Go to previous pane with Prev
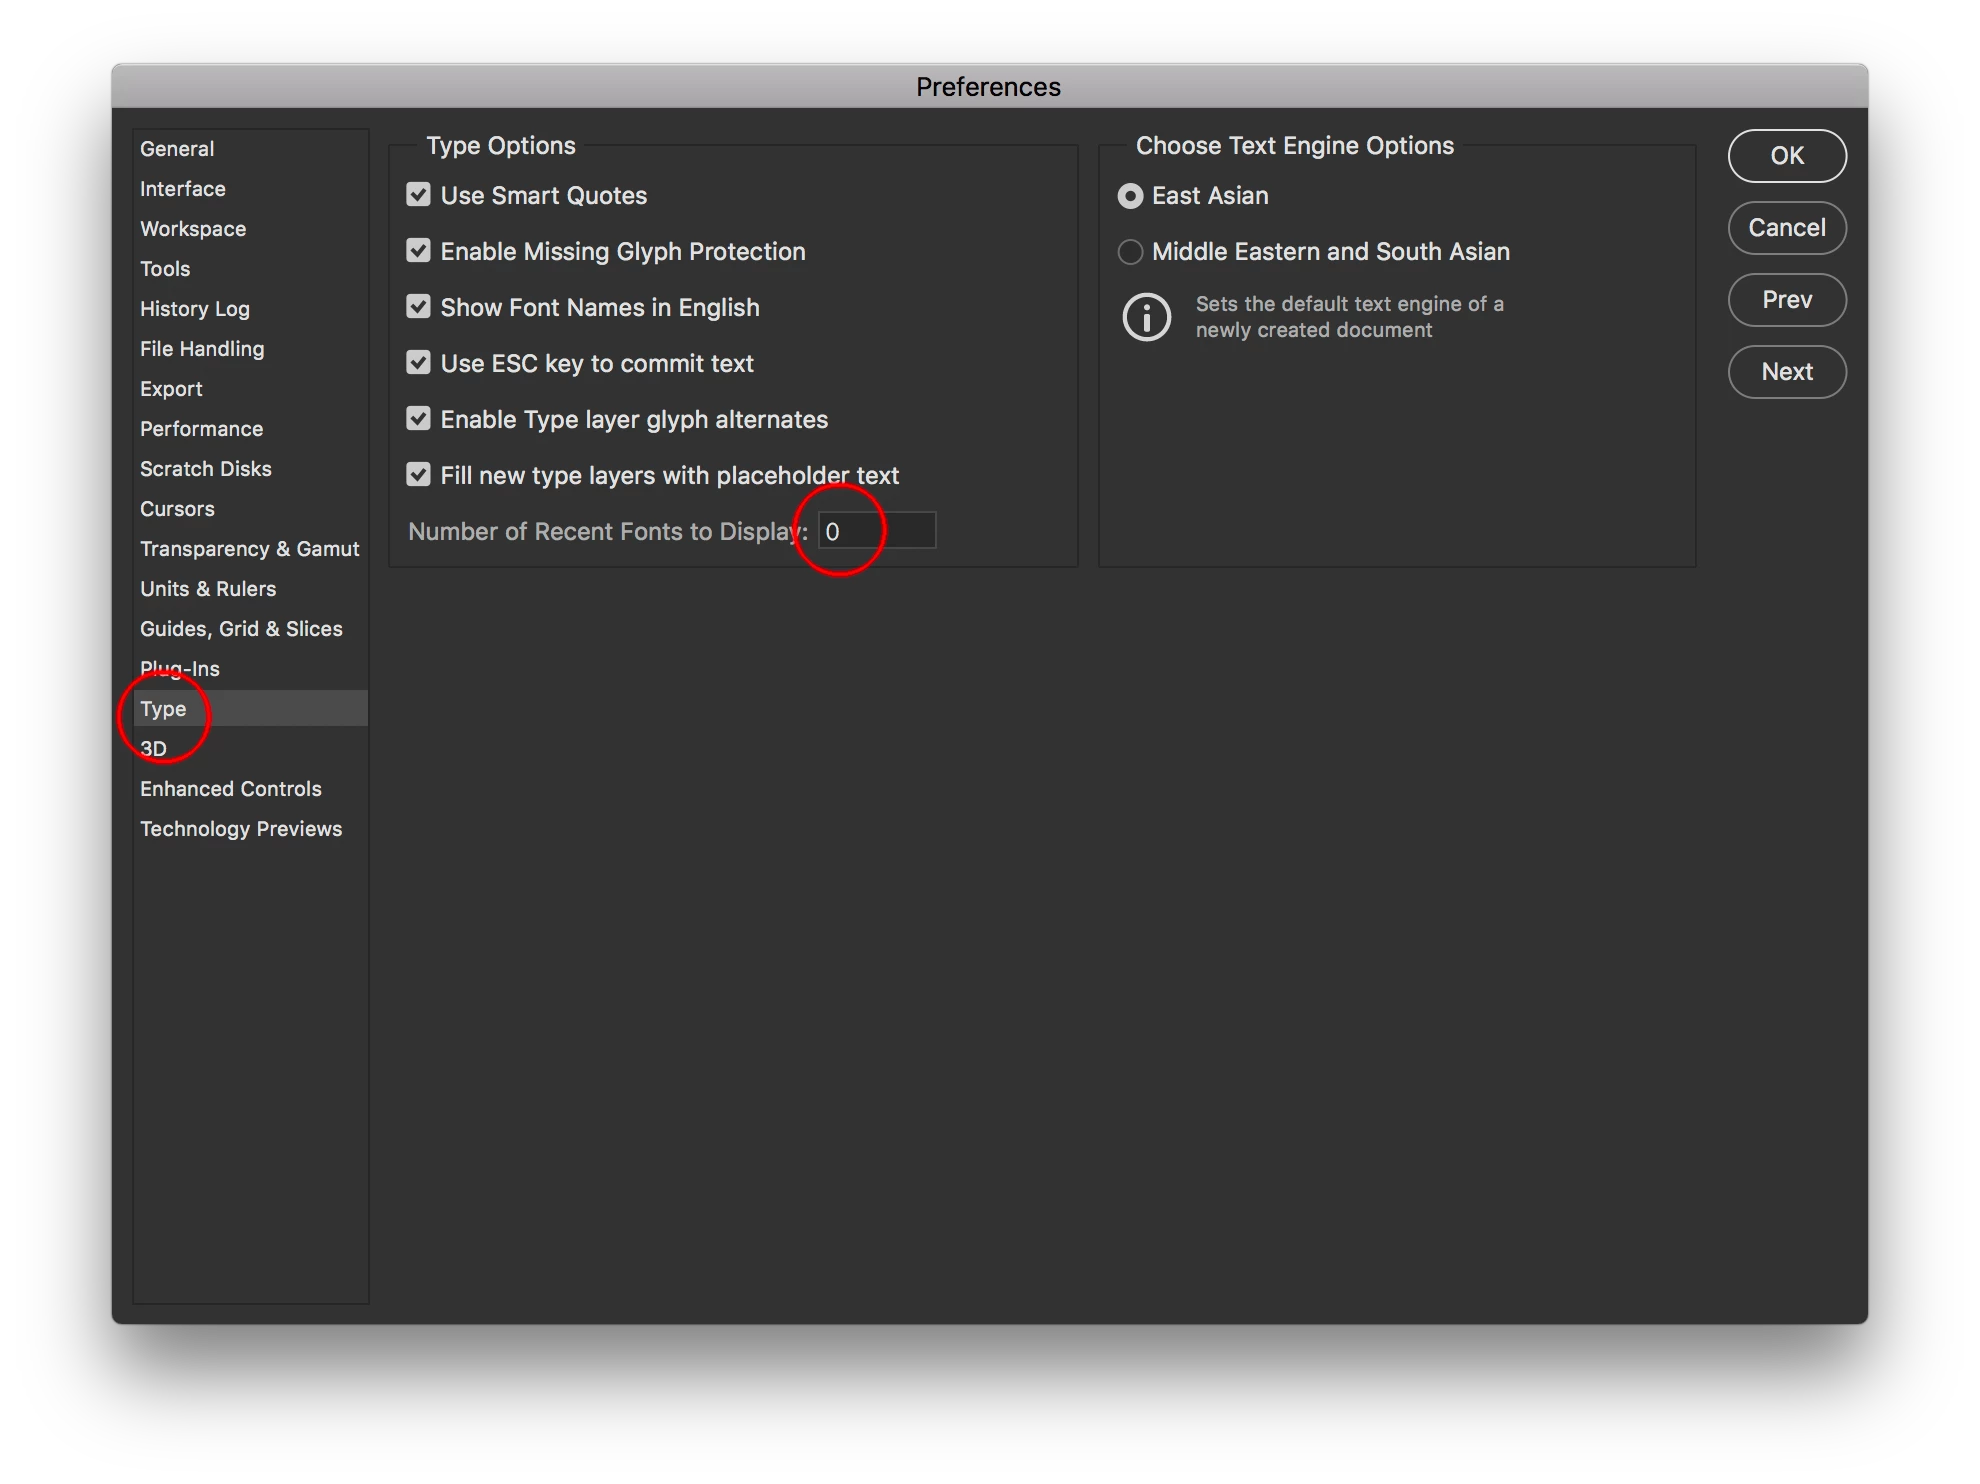This screenshot has height=1484, width=1980. [x=1786, y=300]
